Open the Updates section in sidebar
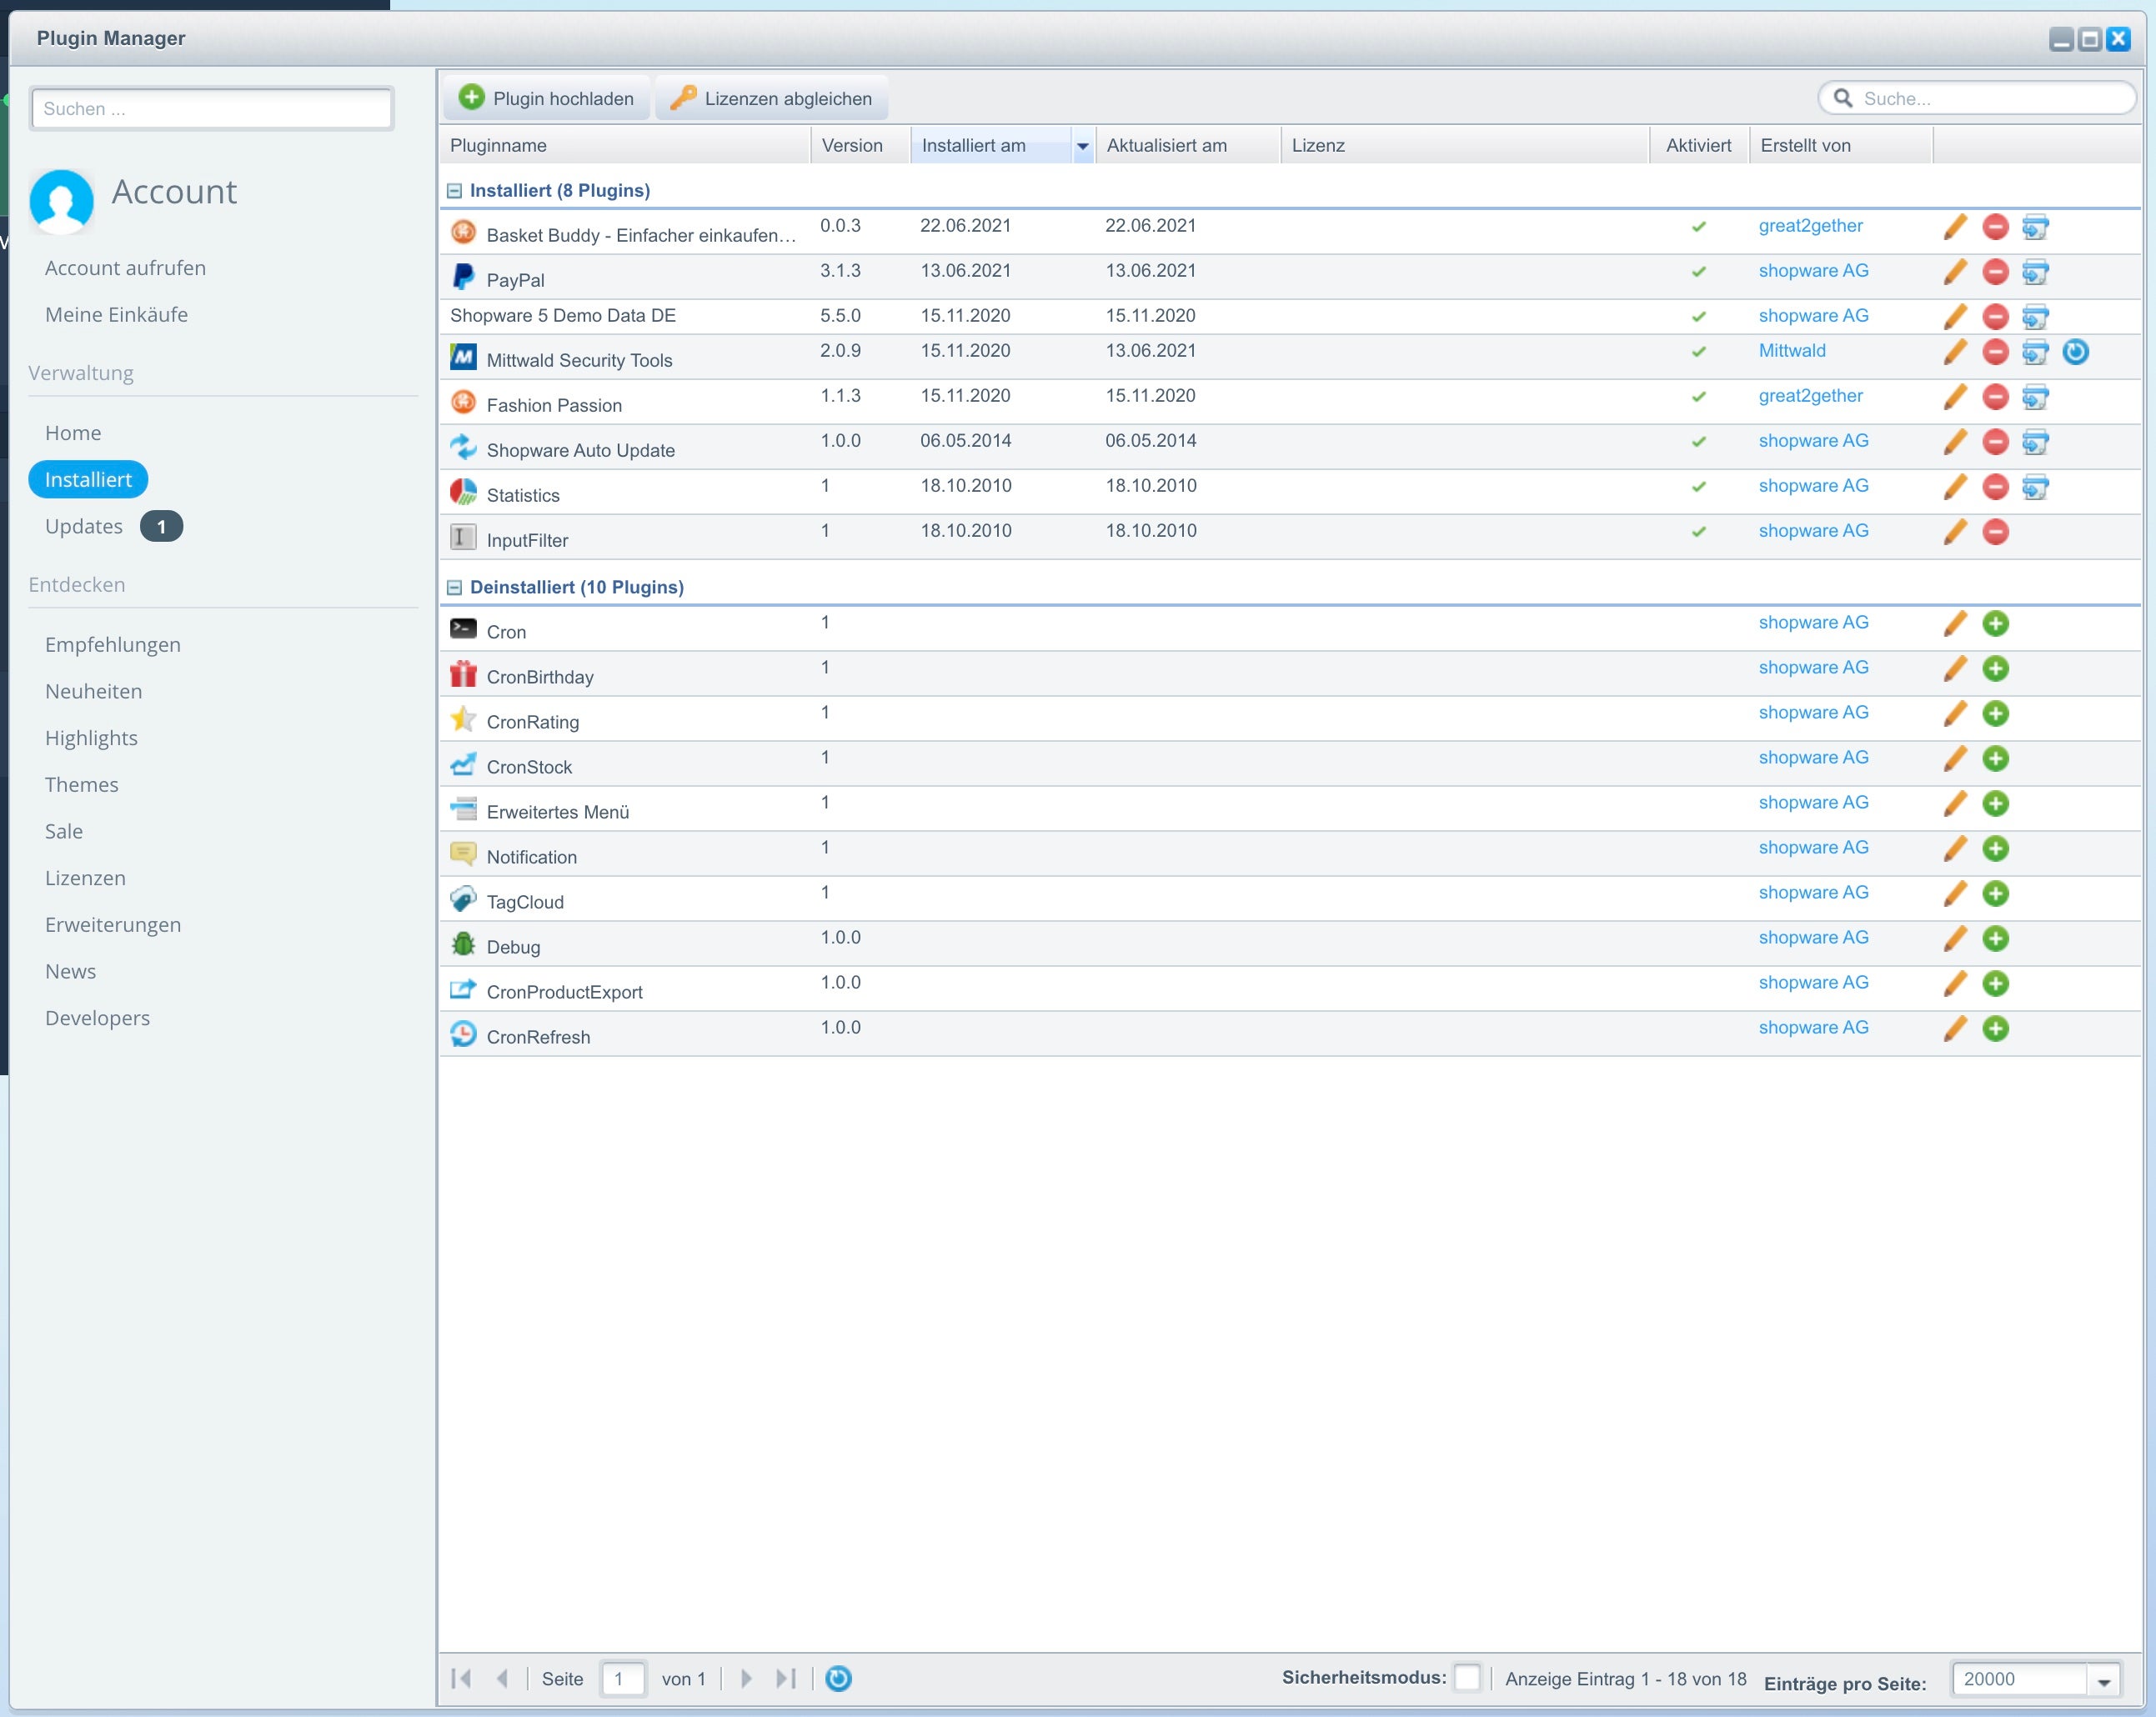 [84, 526]
